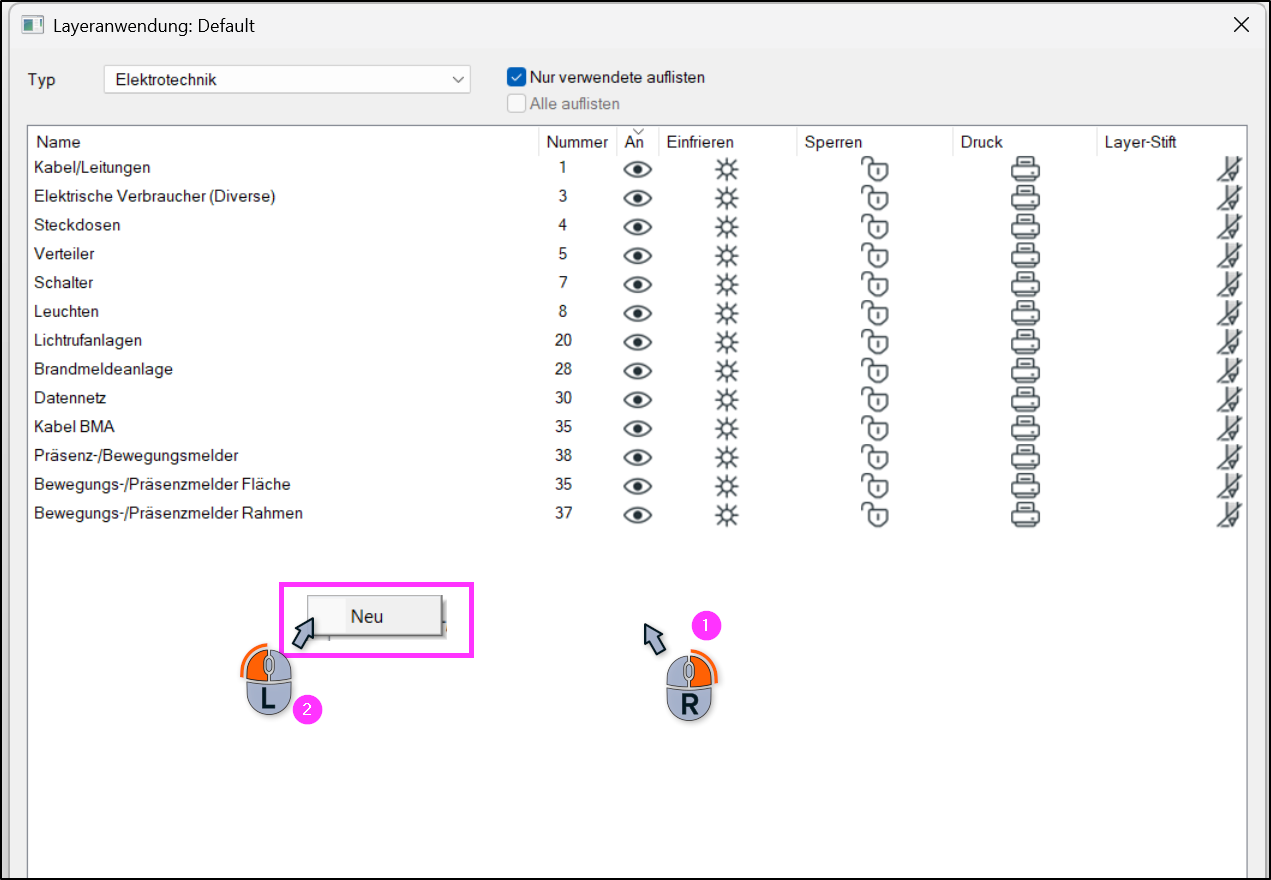The height and width of the screenshot is (880, 1271).
Task: Click layer pen icon for Brandmeldeanlage
Action: (x=1229, y=371)
